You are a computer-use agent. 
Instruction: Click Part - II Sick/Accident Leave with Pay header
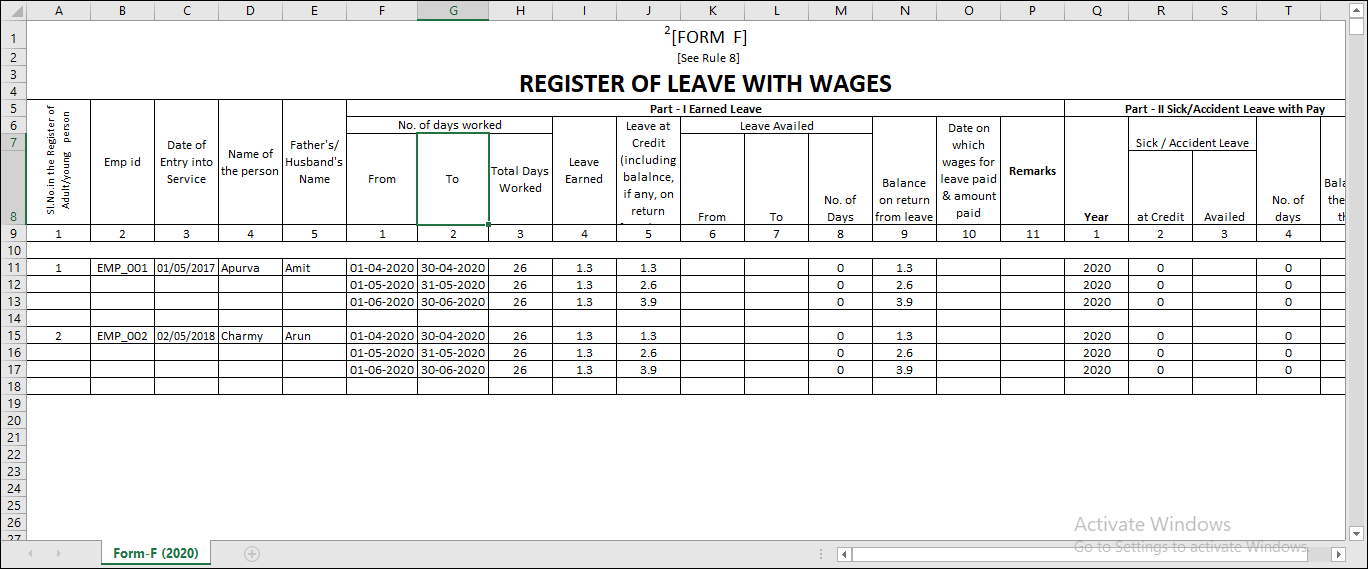1225,108
